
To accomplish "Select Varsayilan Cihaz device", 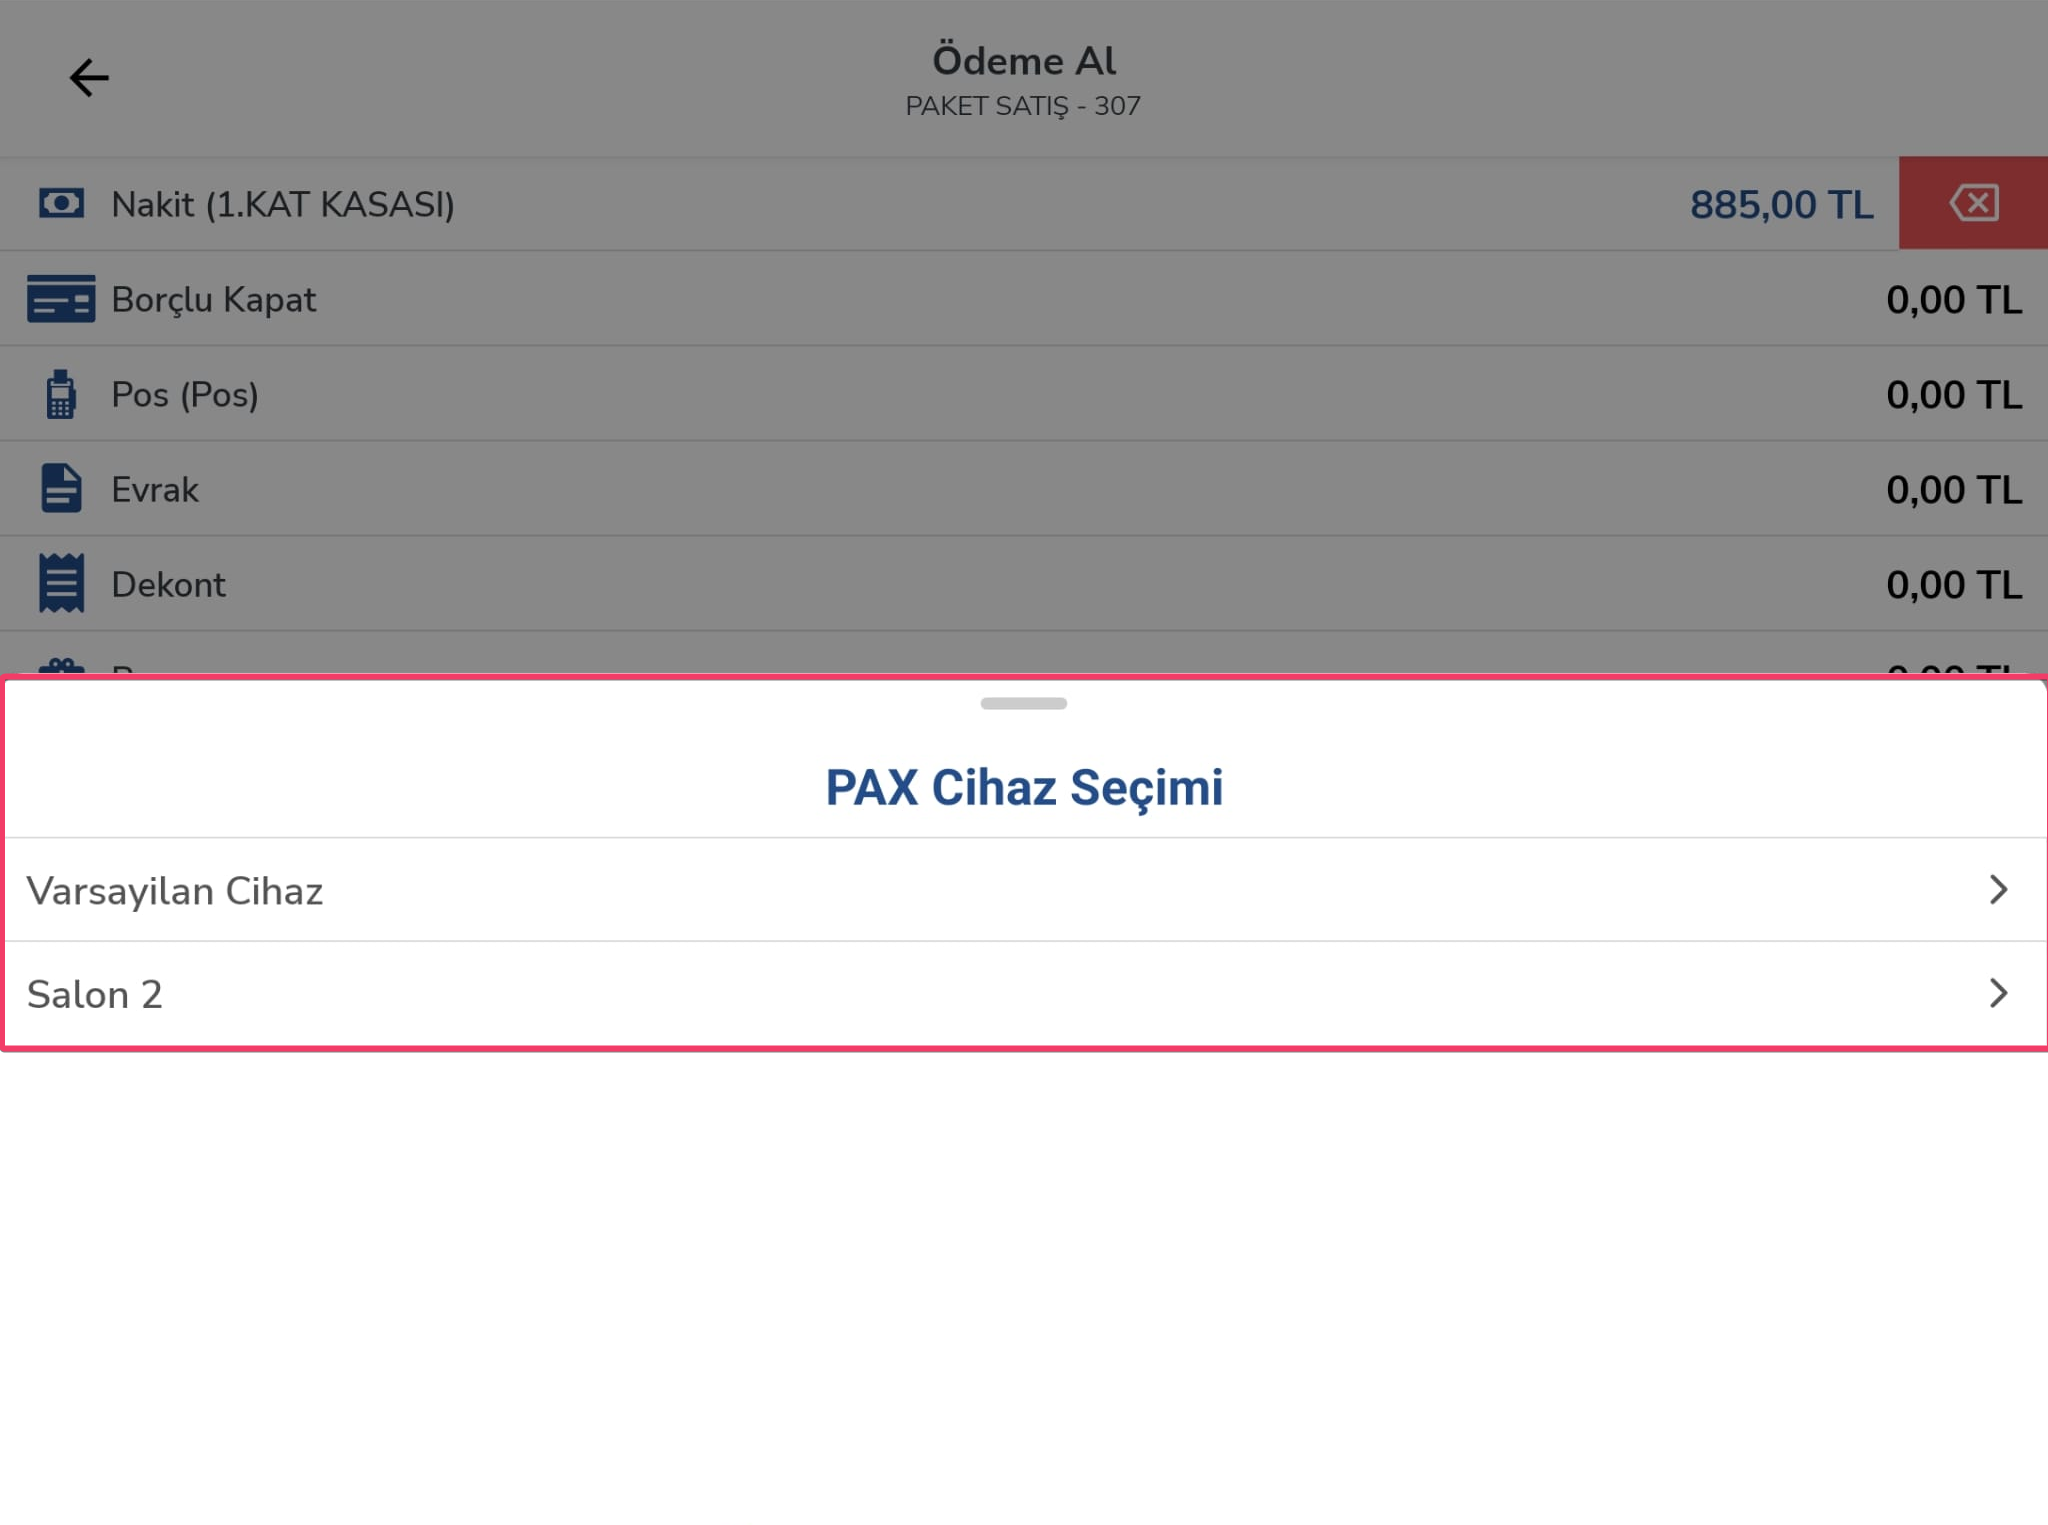I will pyautogui.click(x=1024, y=890).
